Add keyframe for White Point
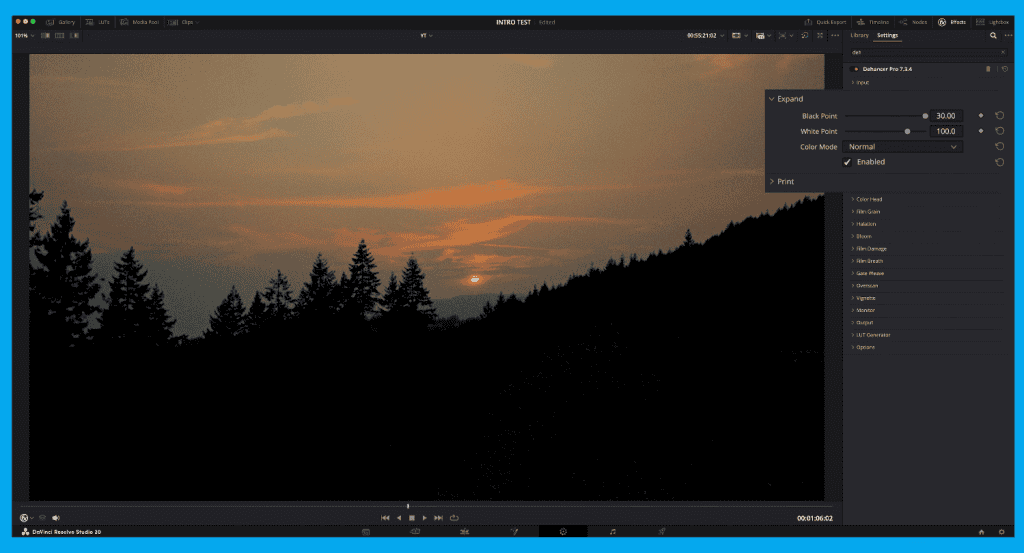 [x=981, y=131]
